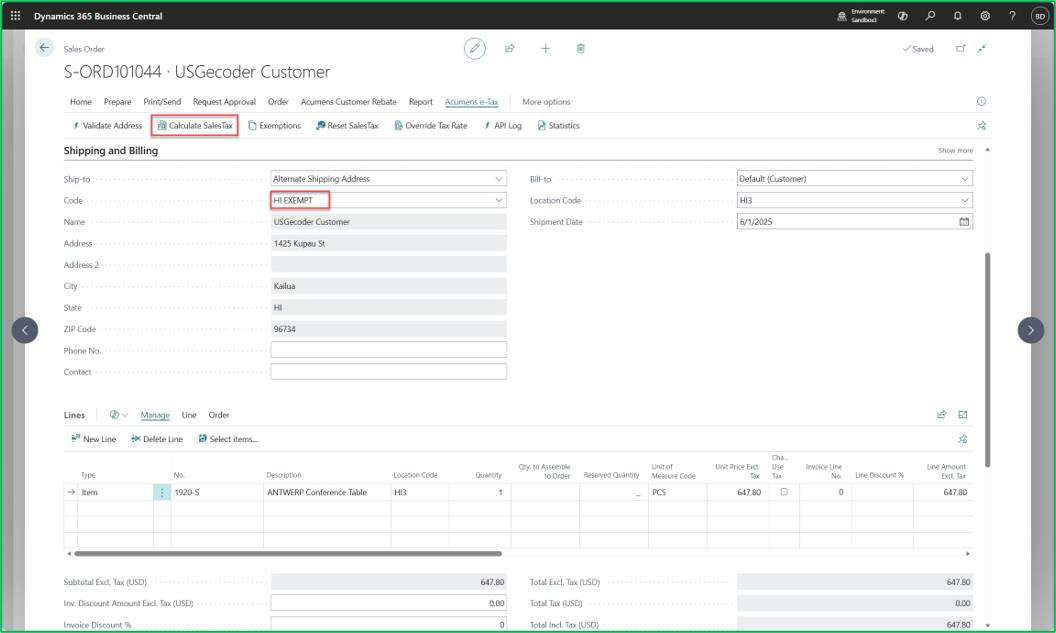Add a New Line
1056x633 pixels.
click(93, 439)
